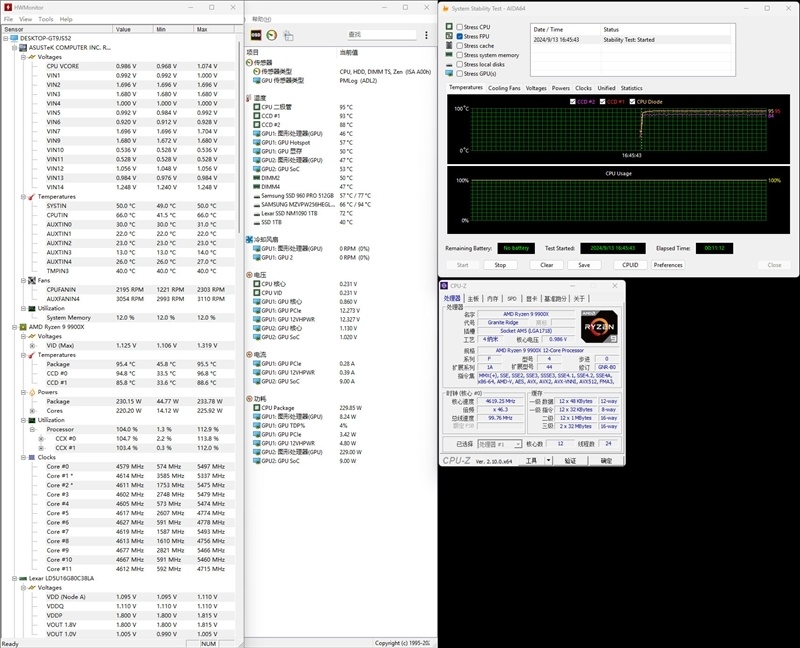
Task: Collapse the motherboard Voltages group in HWMonitor
Action: (x=23, y=57)
